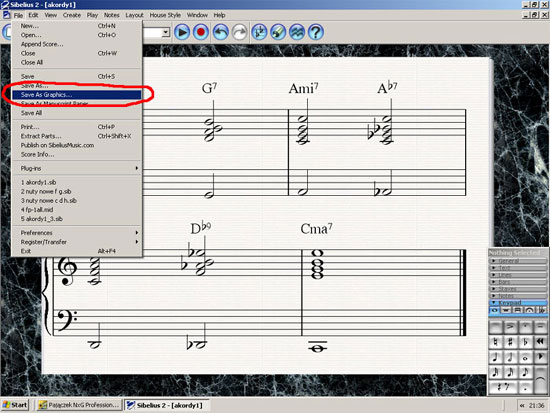Choose the eighth note on the keypad
This screenshot has height=413, width=550.
click(x=525, y=372)
